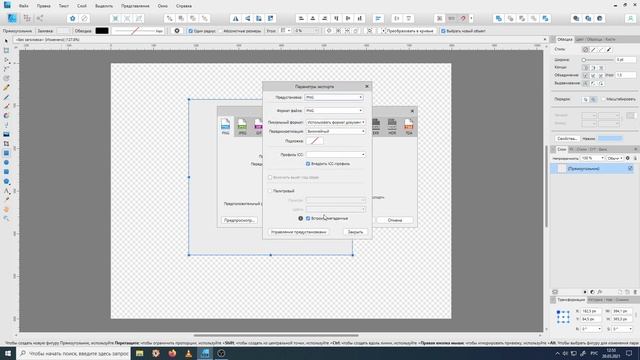The width and height of the screenshot is (640, 360).
Task: Click the layer effects gear icon in Layers panel
Action: click(628, 158)
